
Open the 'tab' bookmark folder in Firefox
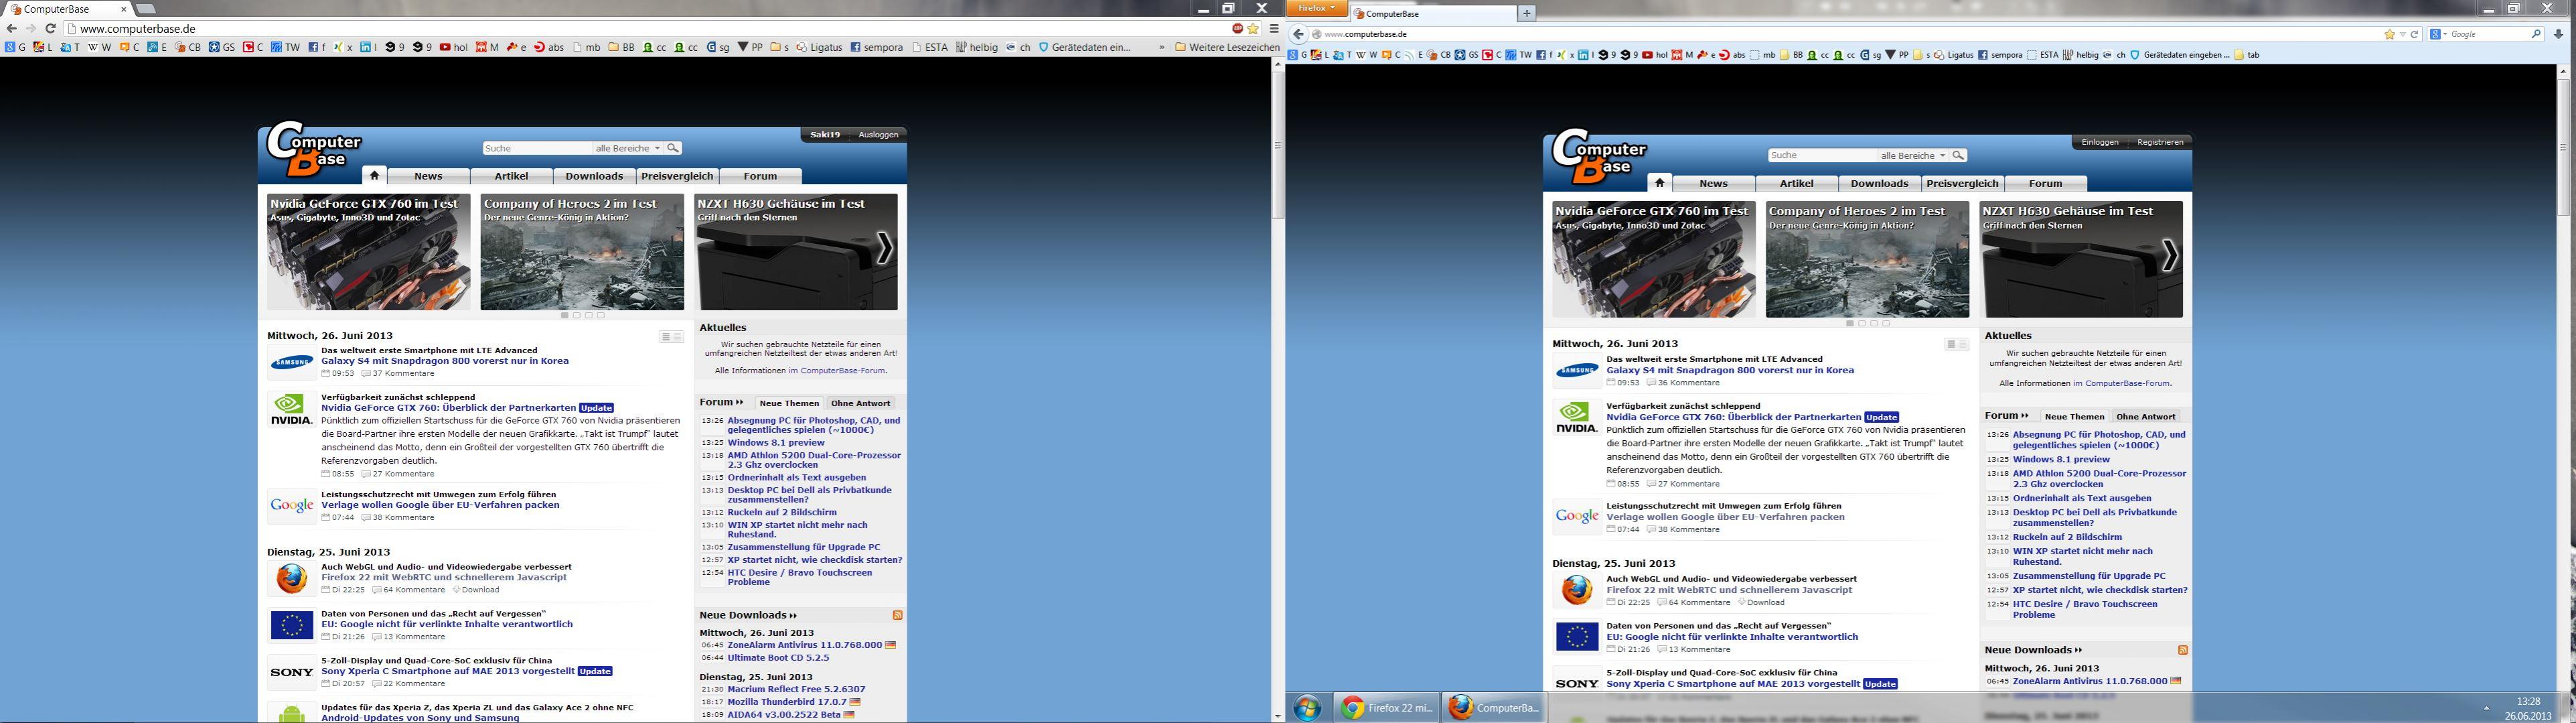pyautogui.click(x=2246, y=55)
